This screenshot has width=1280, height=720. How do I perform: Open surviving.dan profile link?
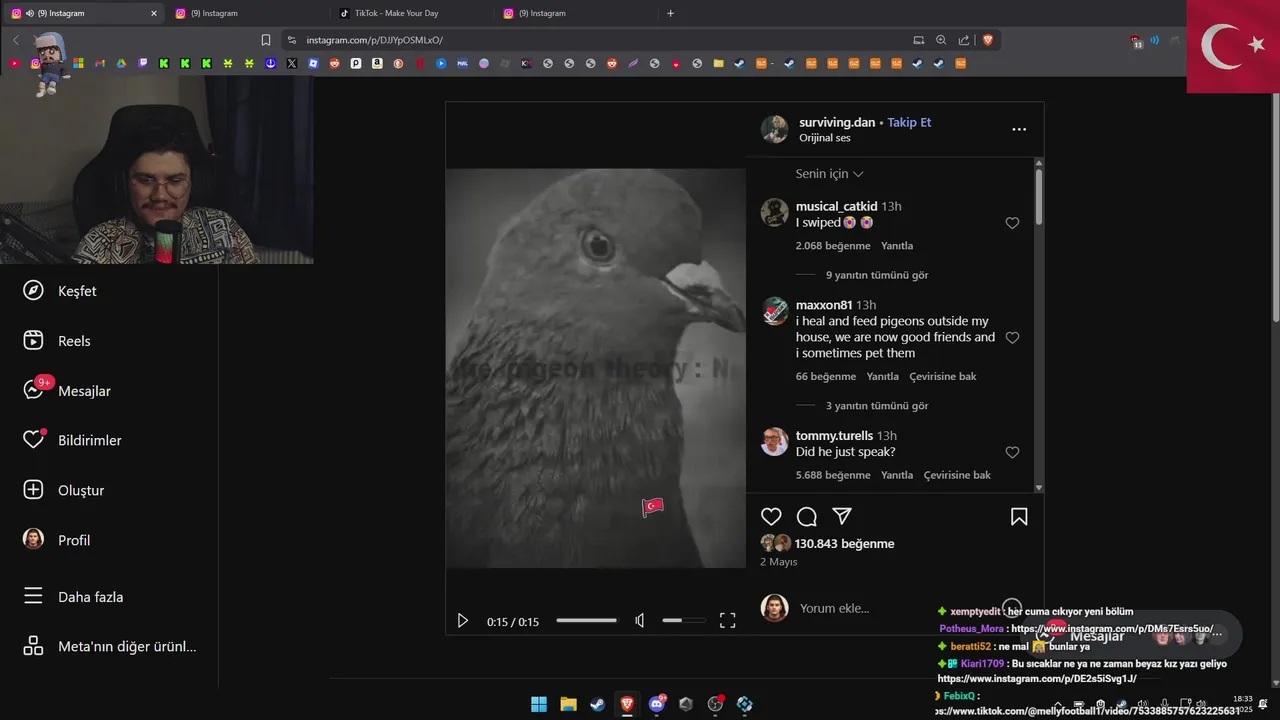pos(837,122)
